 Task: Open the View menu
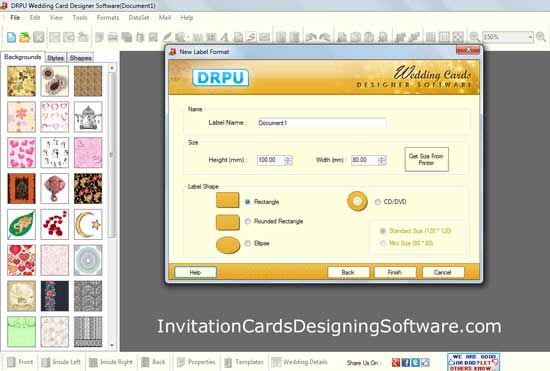(x=56, y=18)
